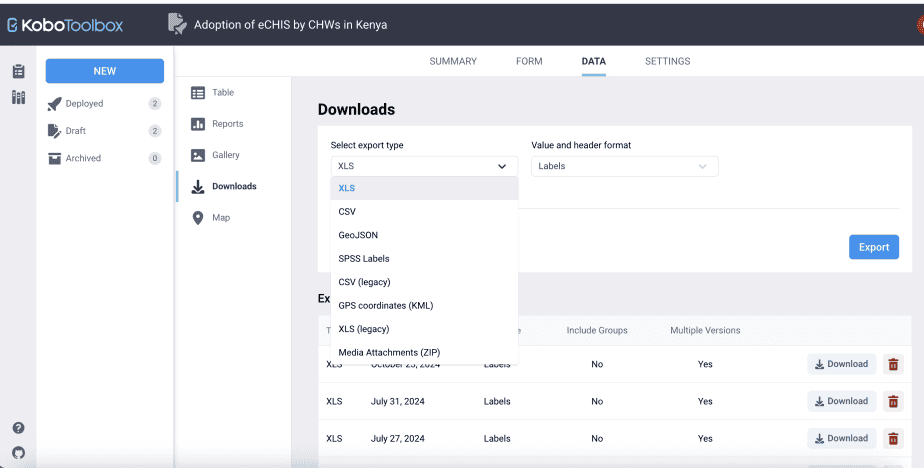Open the GitHub icon link
The image size is (924, 468).
(18, 452)
